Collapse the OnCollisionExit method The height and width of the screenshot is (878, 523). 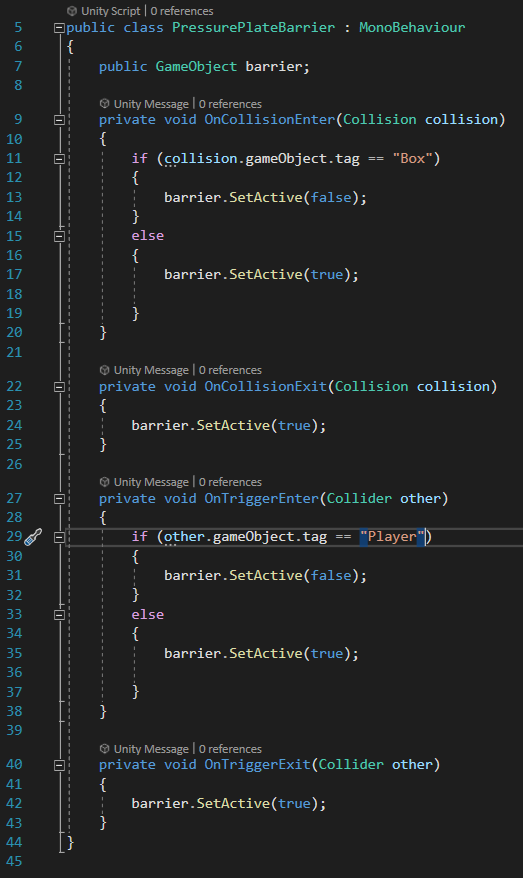point(59,387)
